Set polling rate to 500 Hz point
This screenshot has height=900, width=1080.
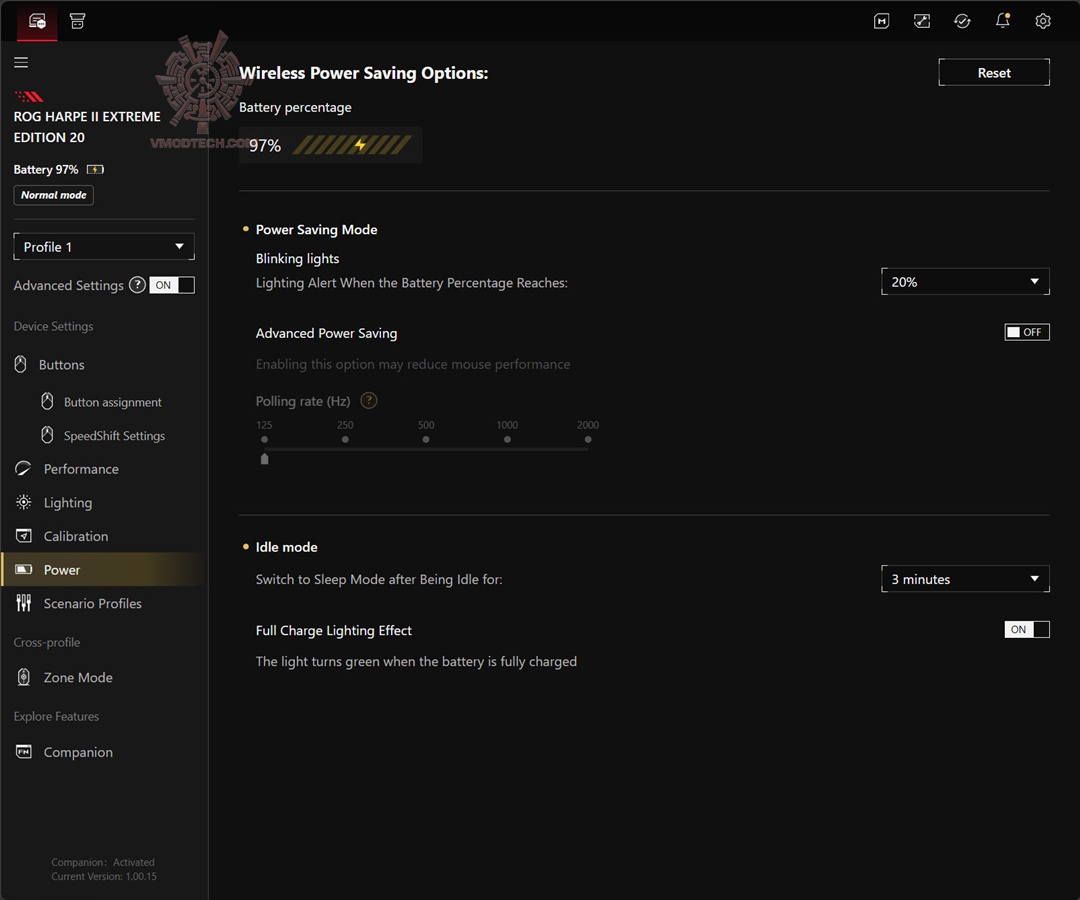click(x=426, y=439)
